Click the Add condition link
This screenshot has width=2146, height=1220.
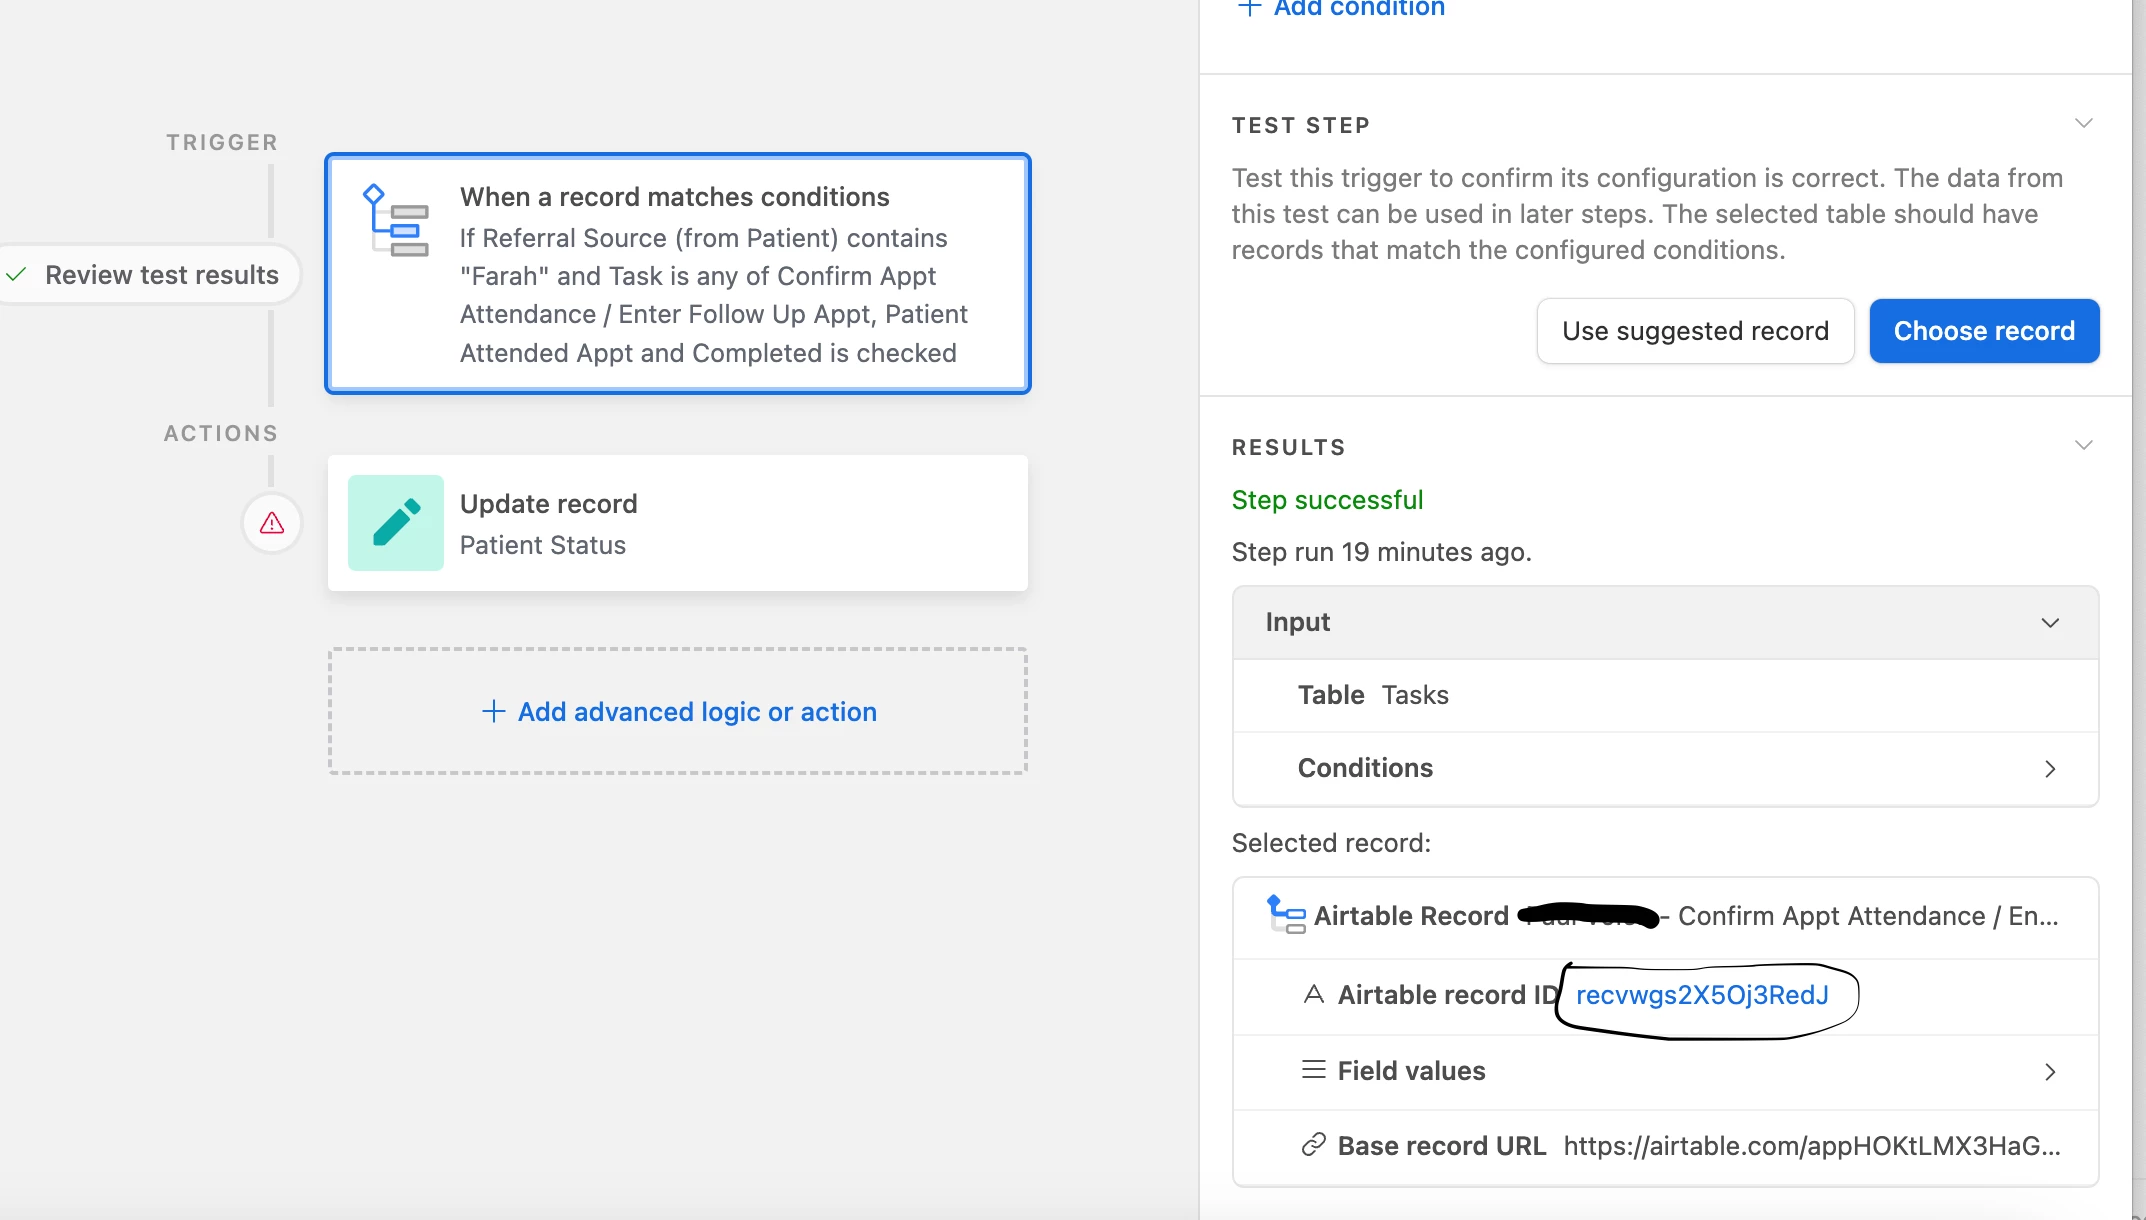[x=1341, y=9]
